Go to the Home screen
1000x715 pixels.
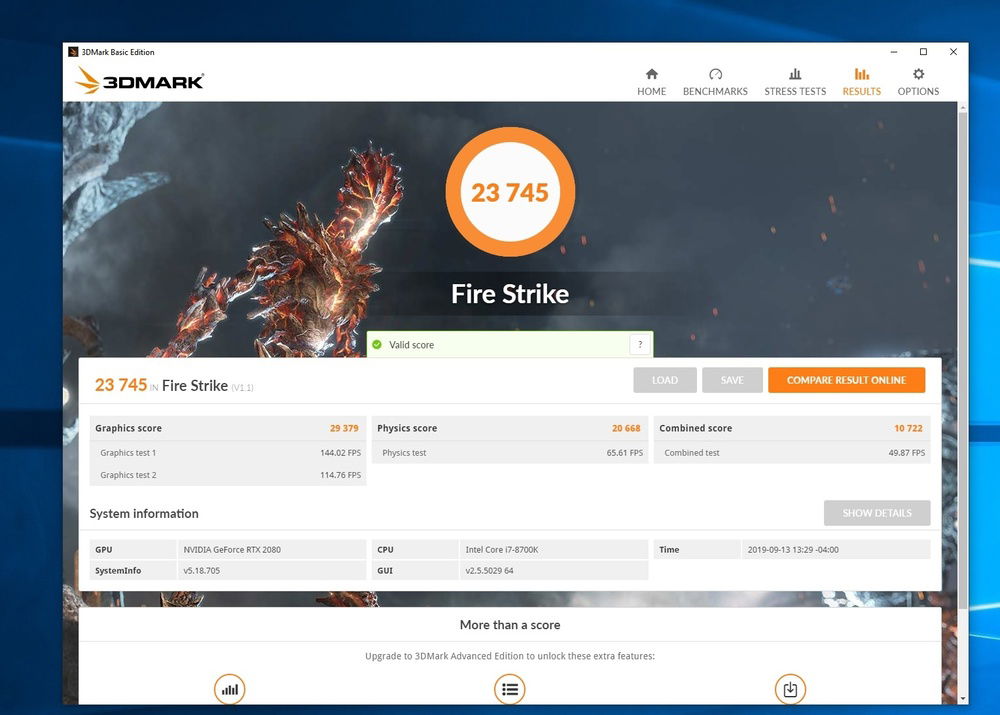click(x=651, y=82)
